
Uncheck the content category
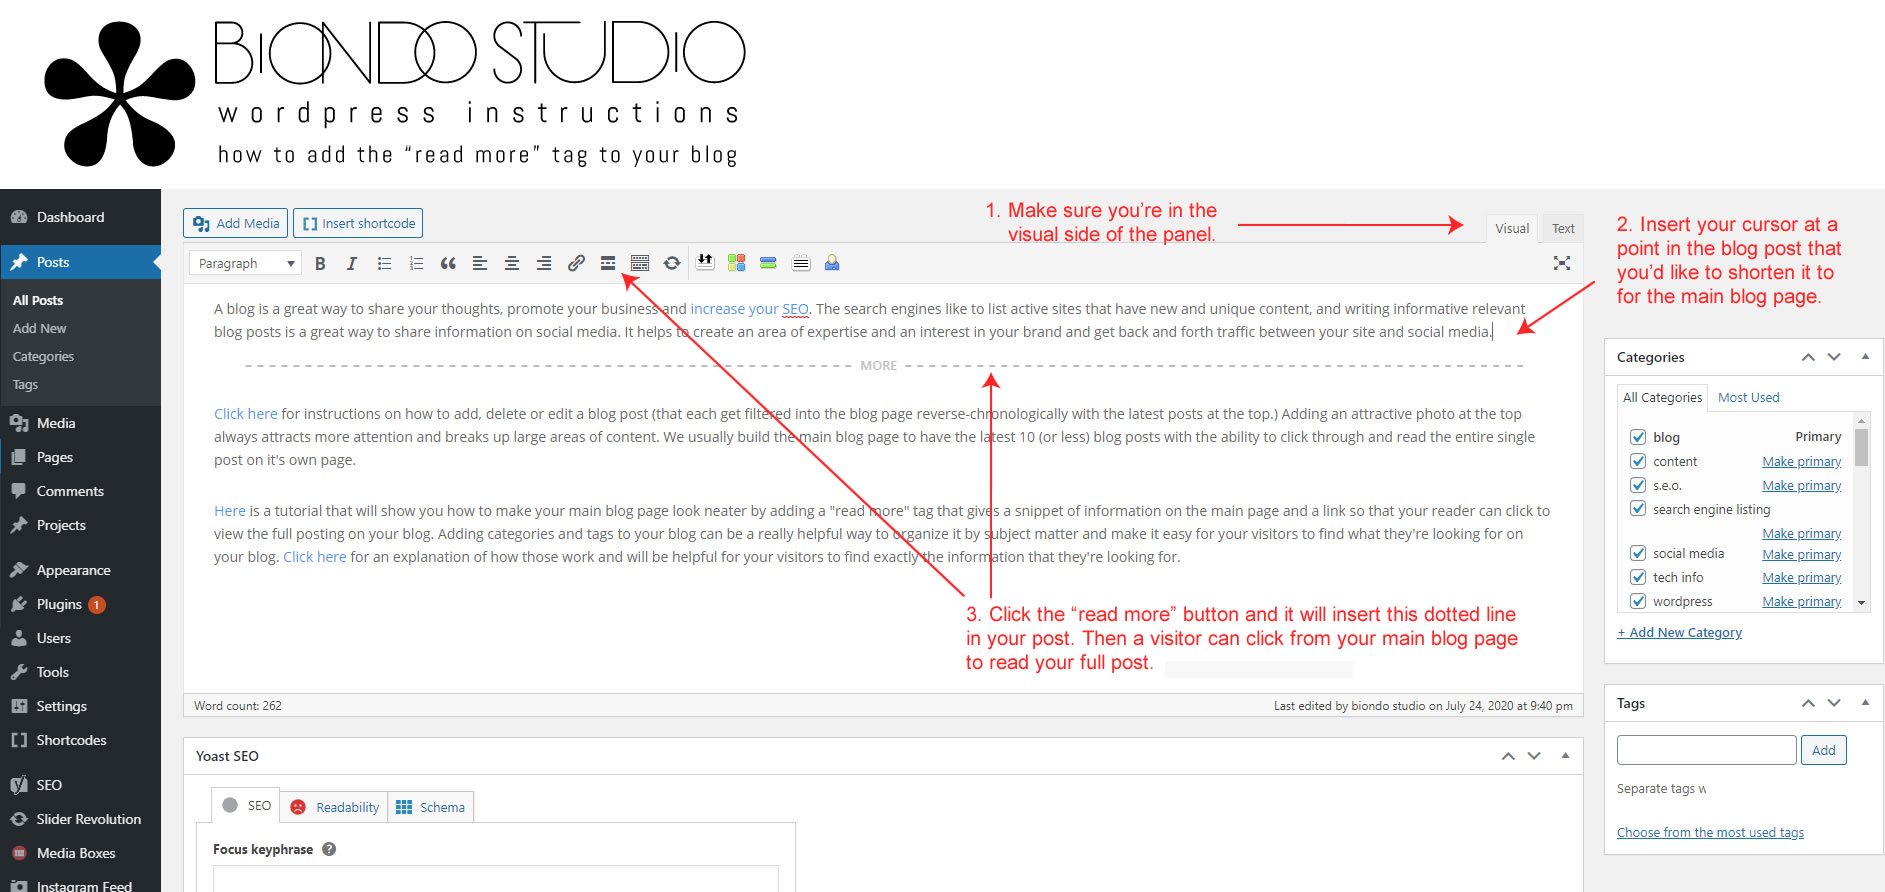(1638, 461)
